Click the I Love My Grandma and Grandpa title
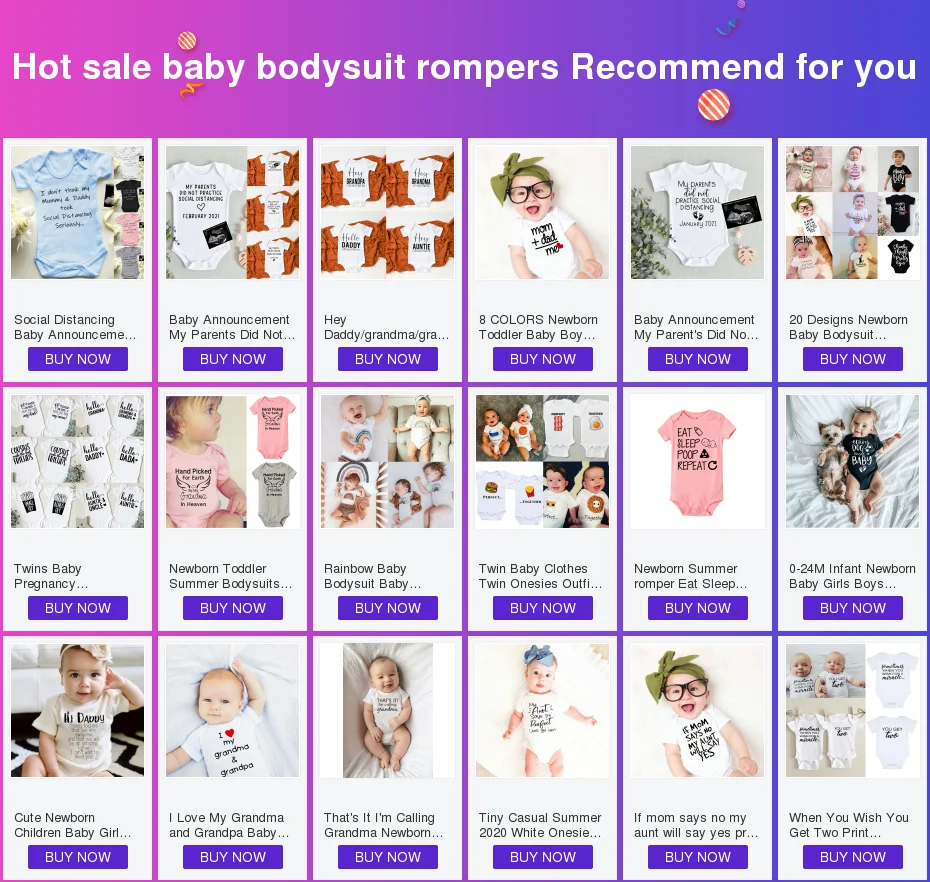This screenshot has height=882, width=930. [x=229, y=825]
